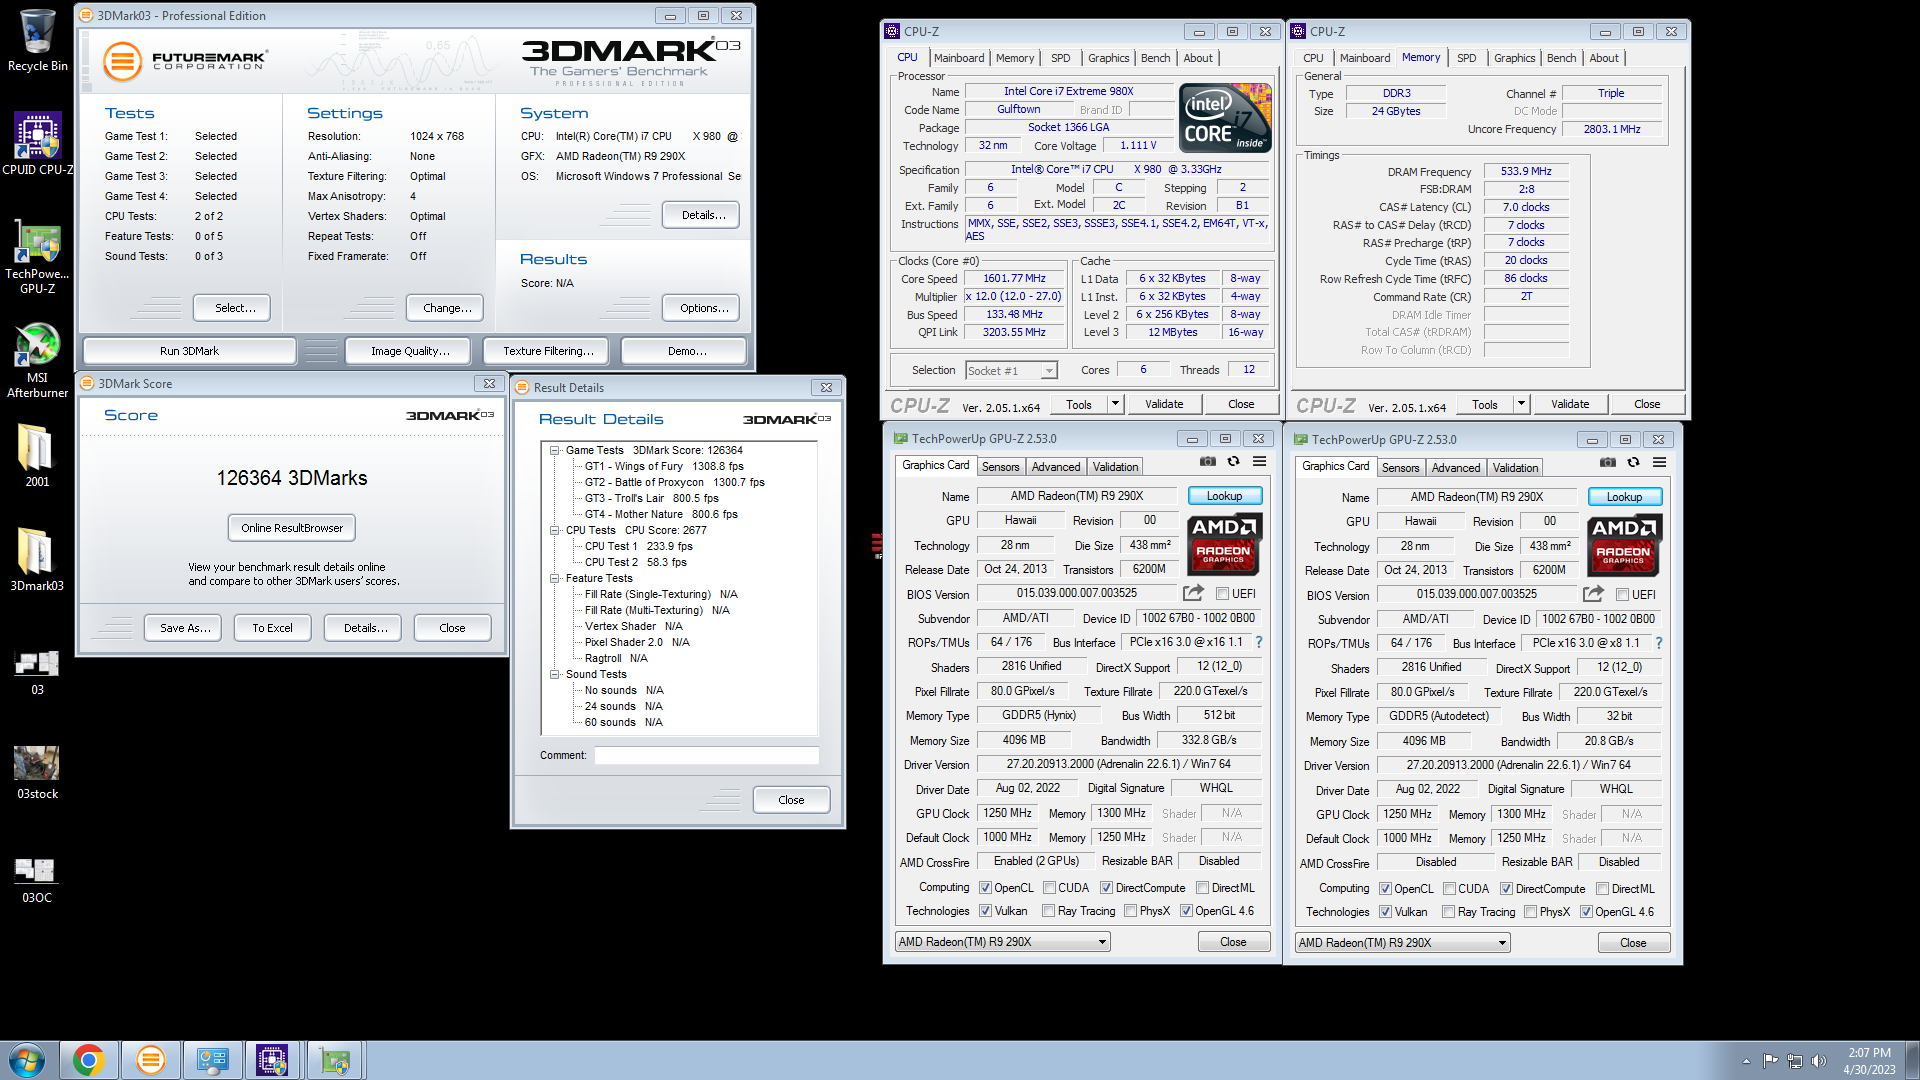Toggle the PhysX checkbox in the right GPU-Z window
1920x1080 pixels.
tap(1530, 912)
